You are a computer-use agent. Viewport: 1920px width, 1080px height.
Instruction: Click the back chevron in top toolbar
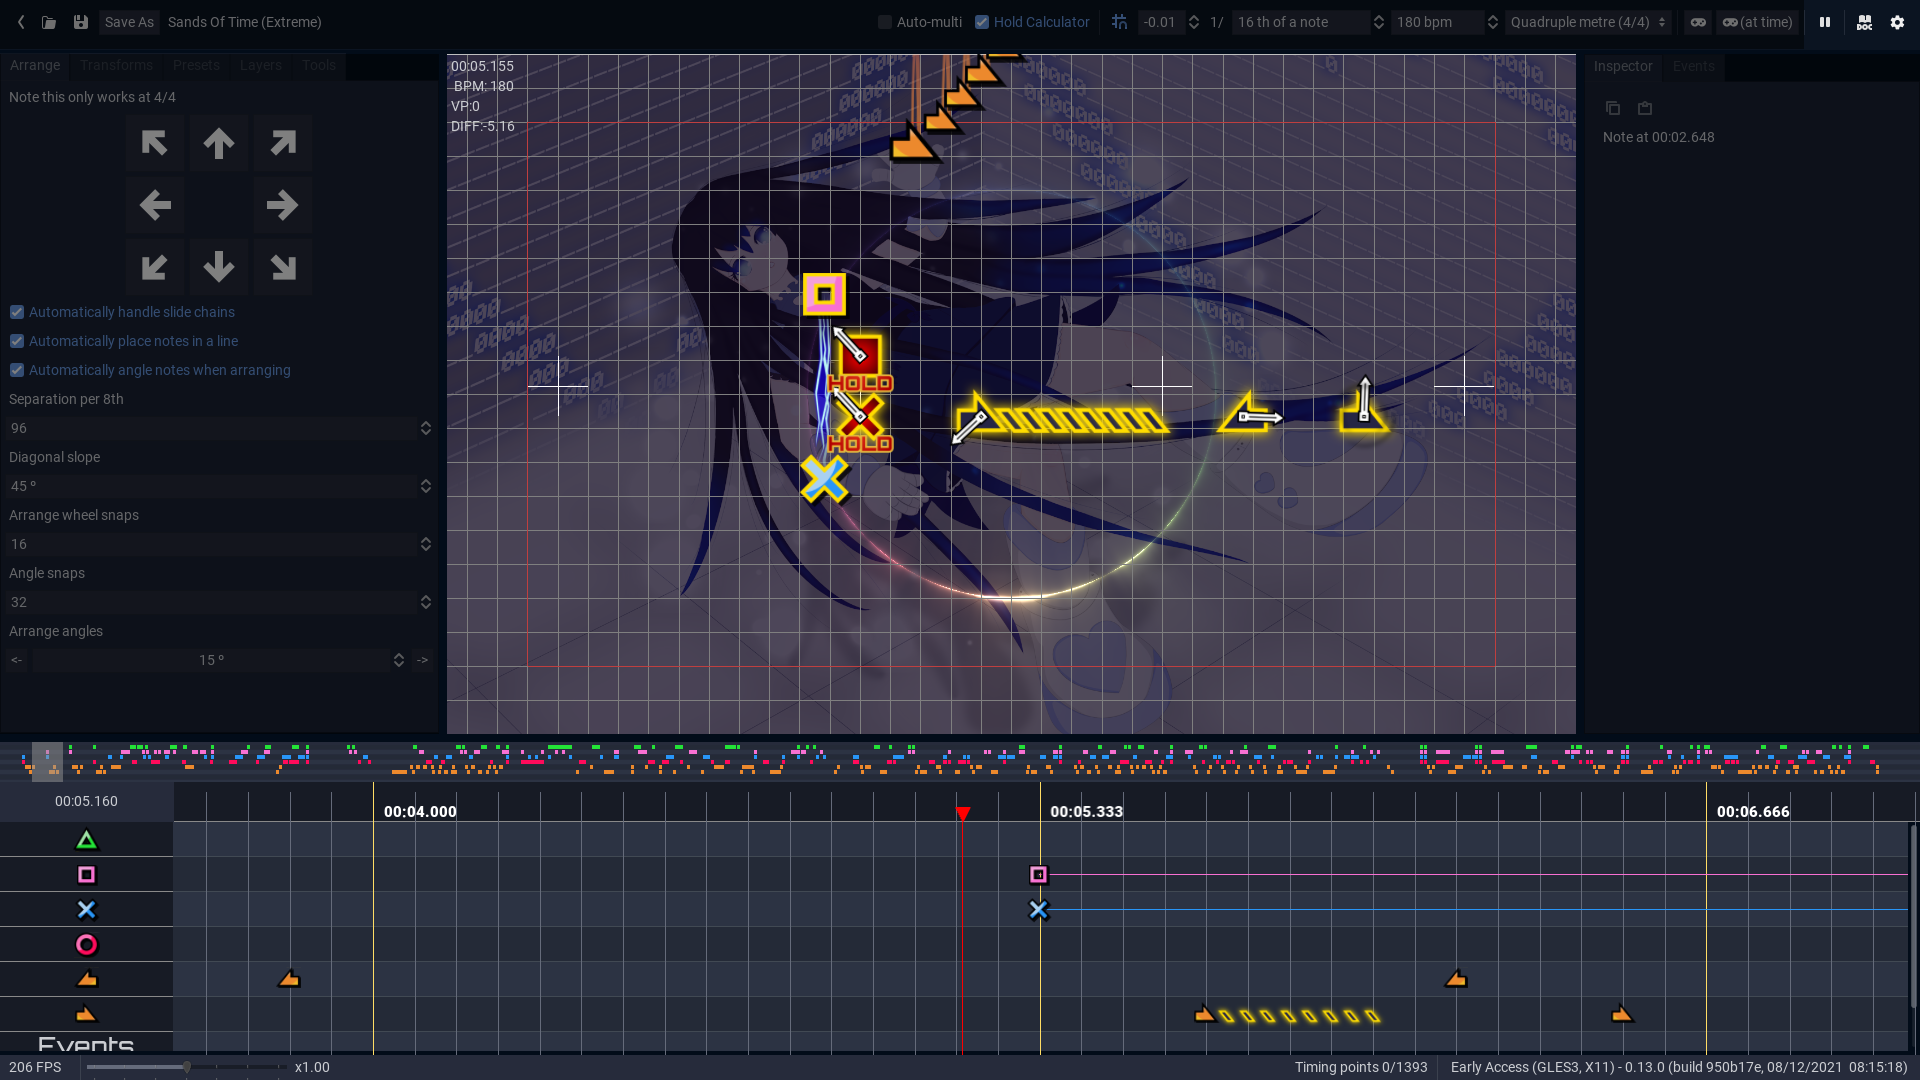pos(21,22)
